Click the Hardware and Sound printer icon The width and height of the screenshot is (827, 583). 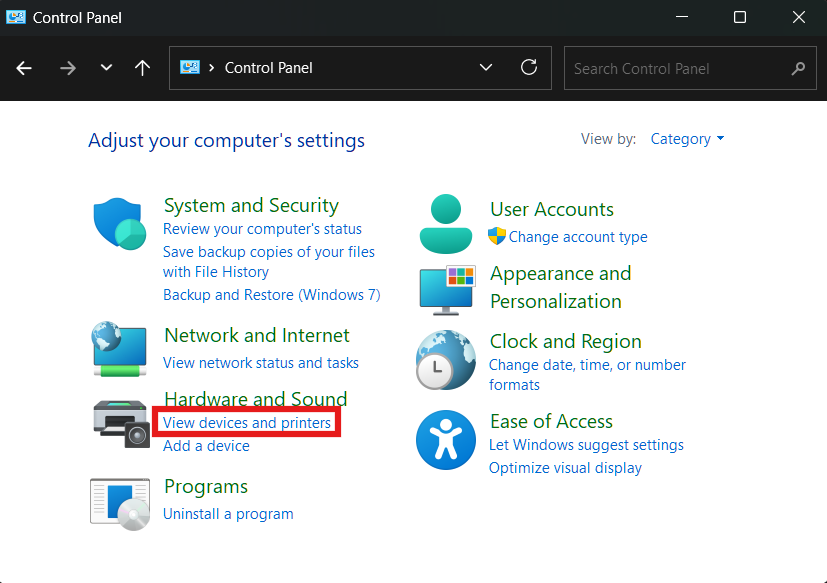click(121, 421)
